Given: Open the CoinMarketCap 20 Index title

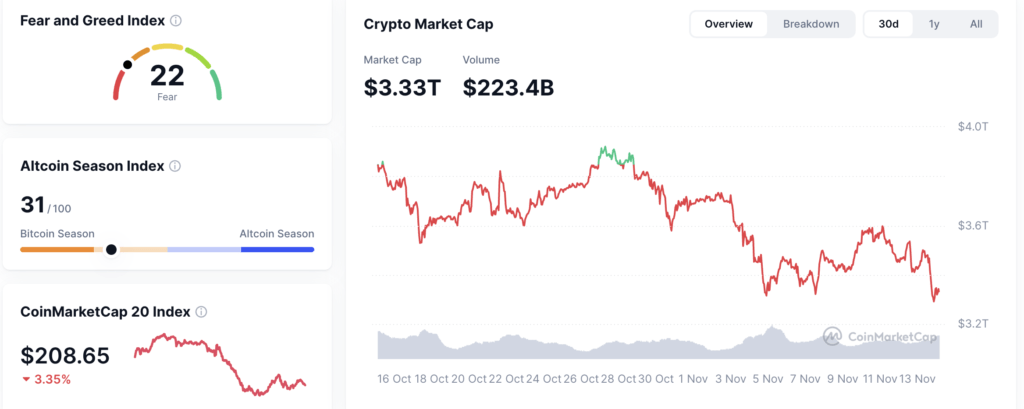Looking at the screenshot, I should pos(106,312).
